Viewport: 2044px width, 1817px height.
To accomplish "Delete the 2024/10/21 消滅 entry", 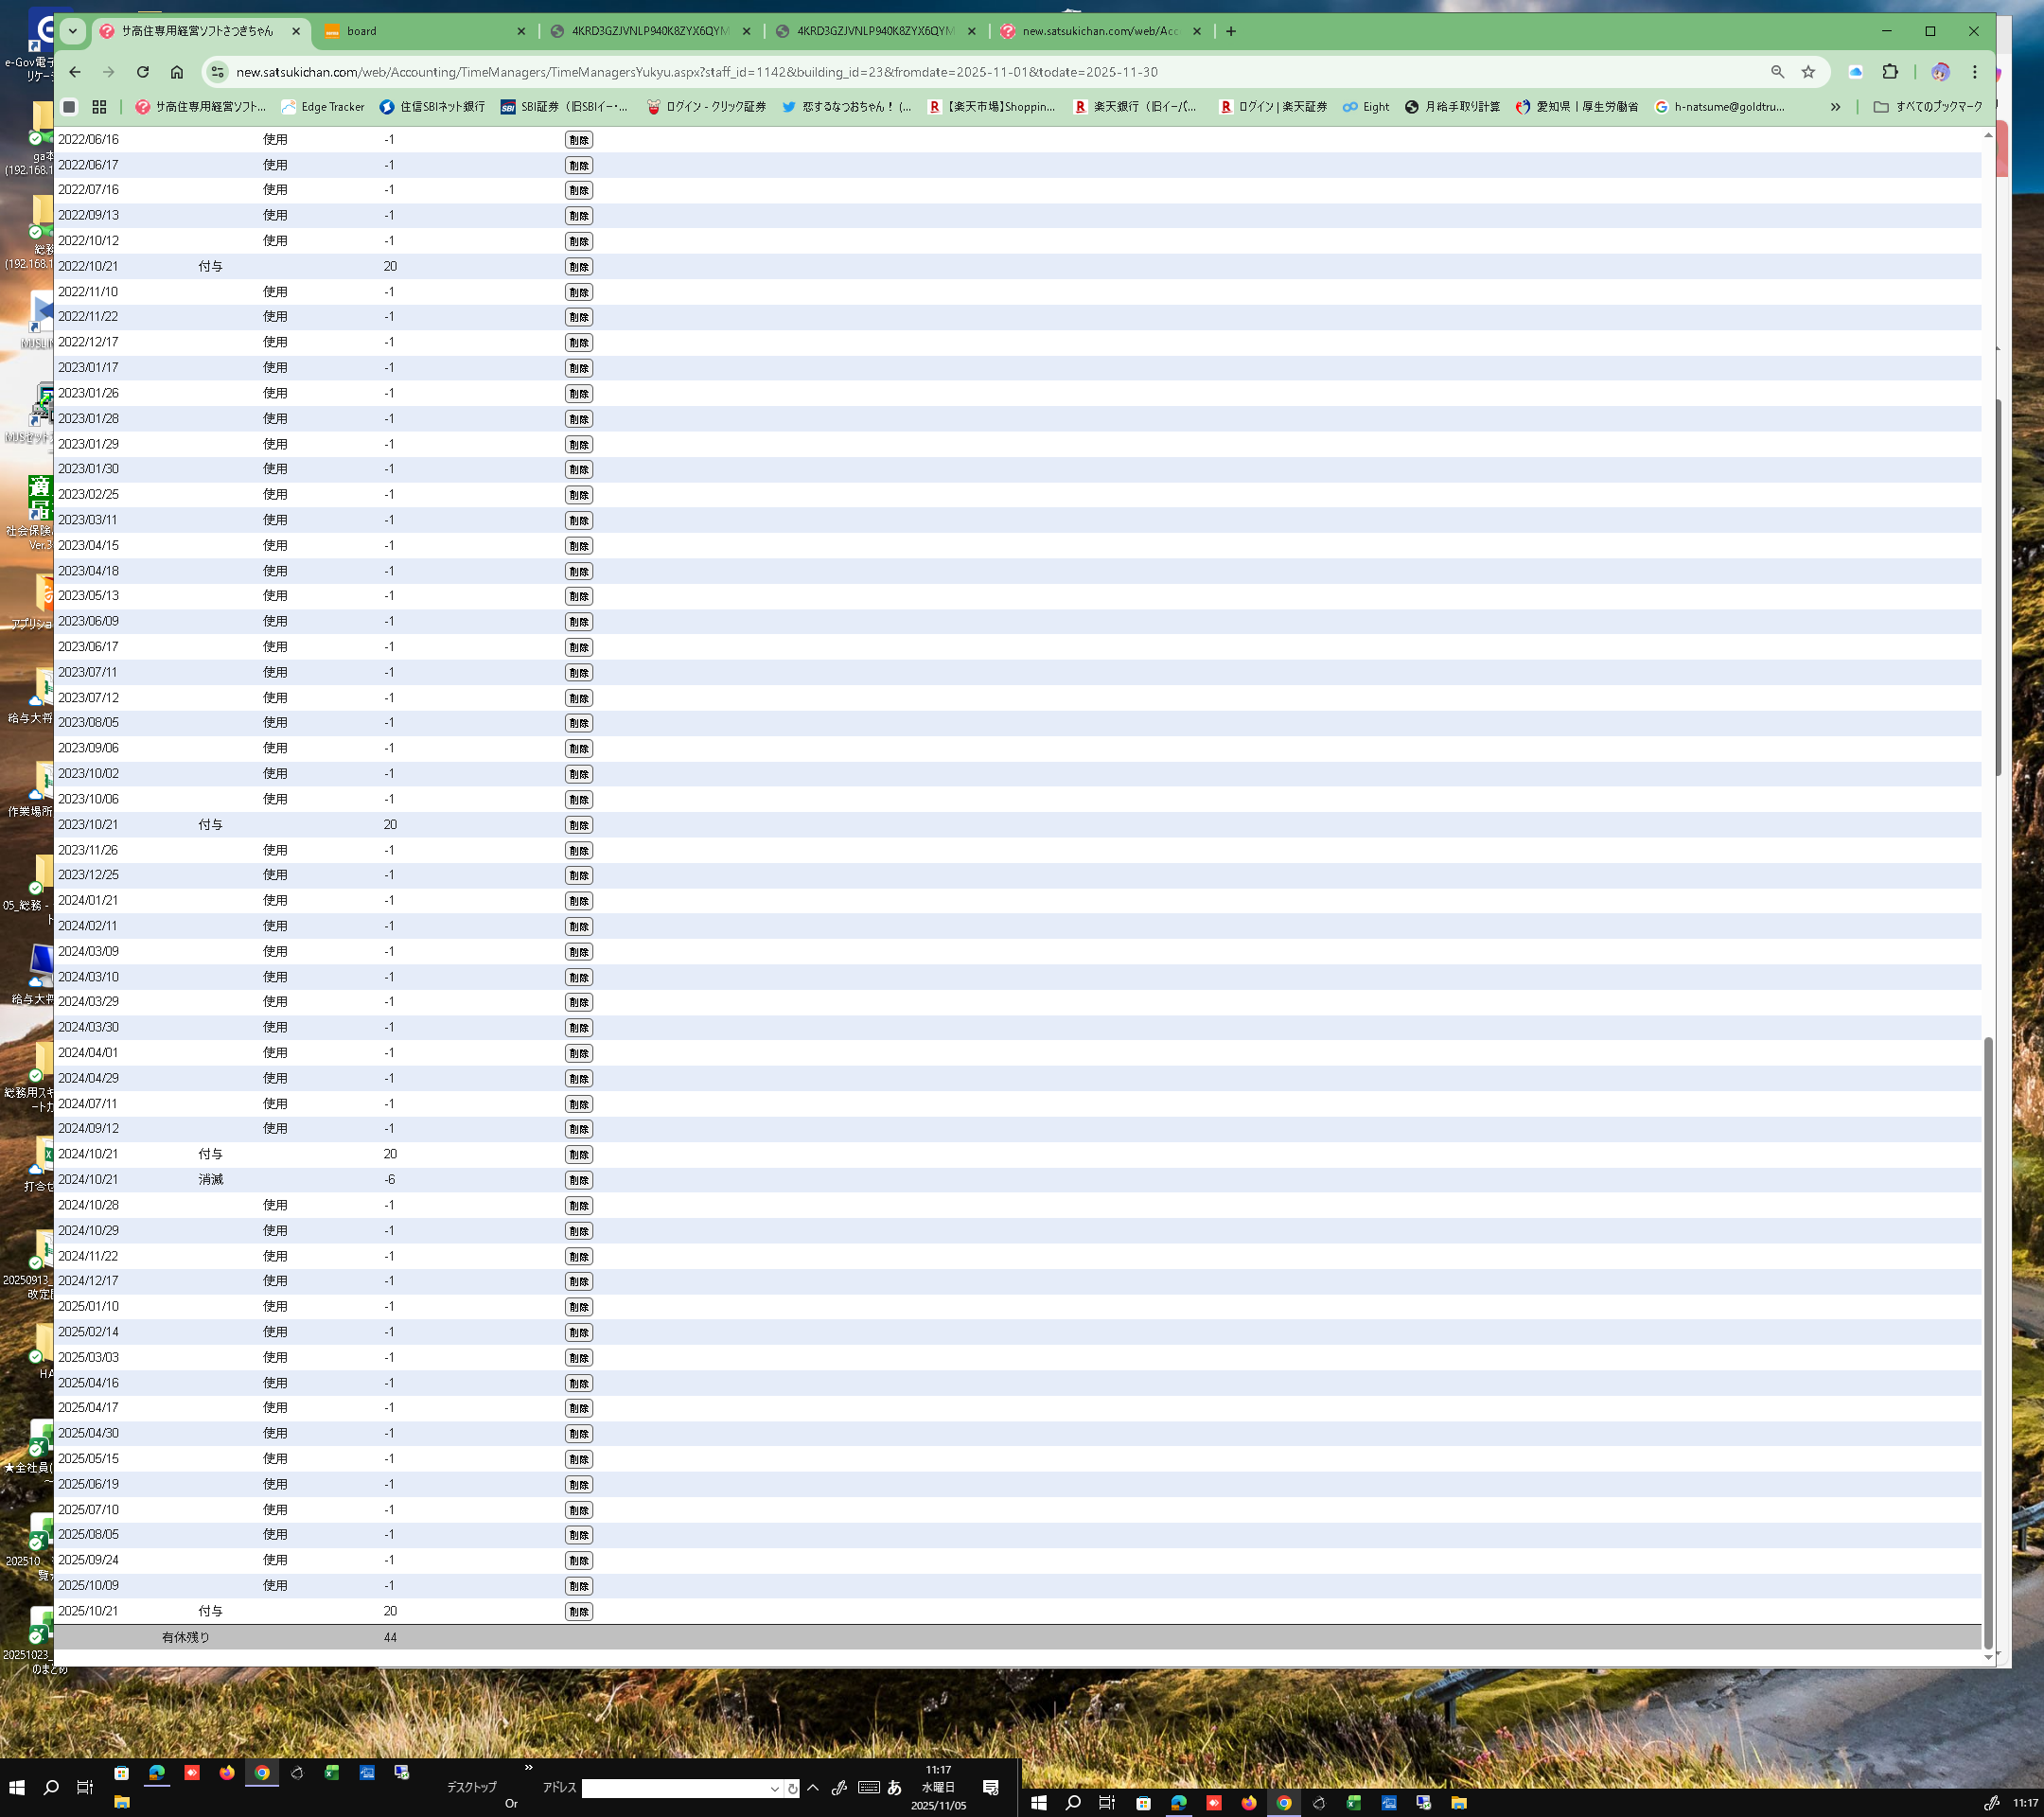I will coord(578,1180).
